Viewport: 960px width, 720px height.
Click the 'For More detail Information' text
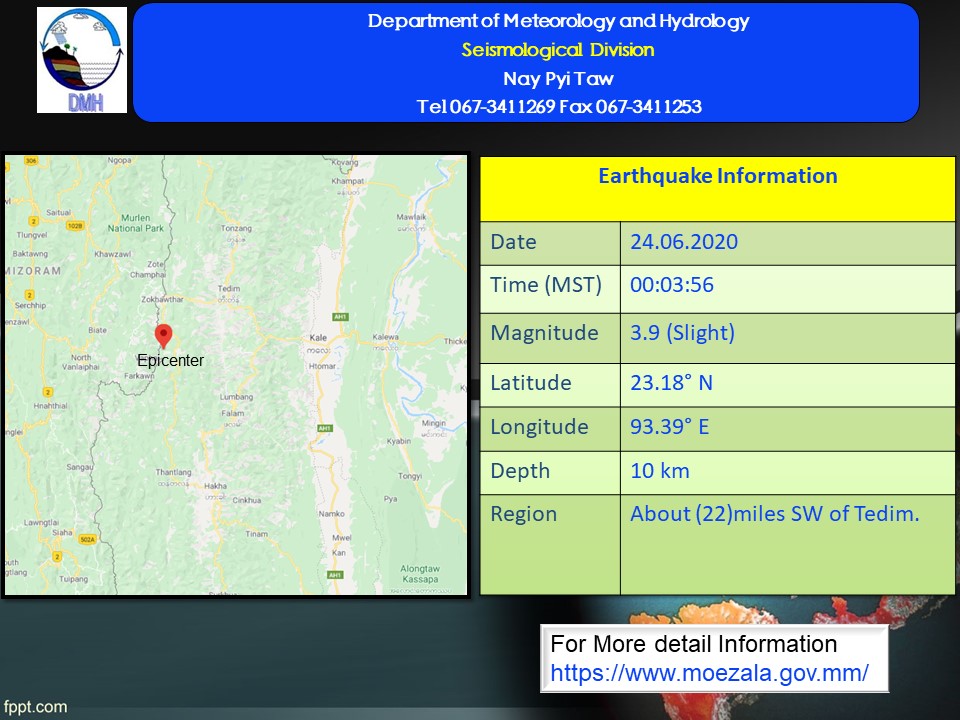point(693,644)
